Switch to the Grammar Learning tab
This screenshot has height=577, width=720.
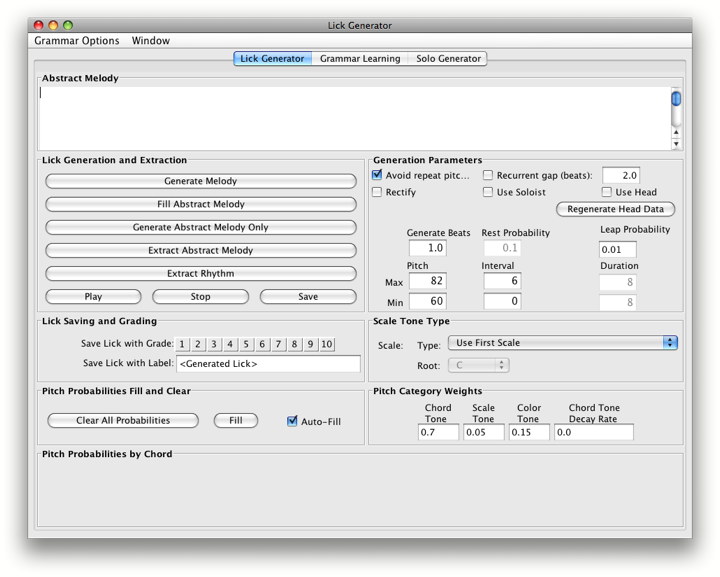coord(360,59)
